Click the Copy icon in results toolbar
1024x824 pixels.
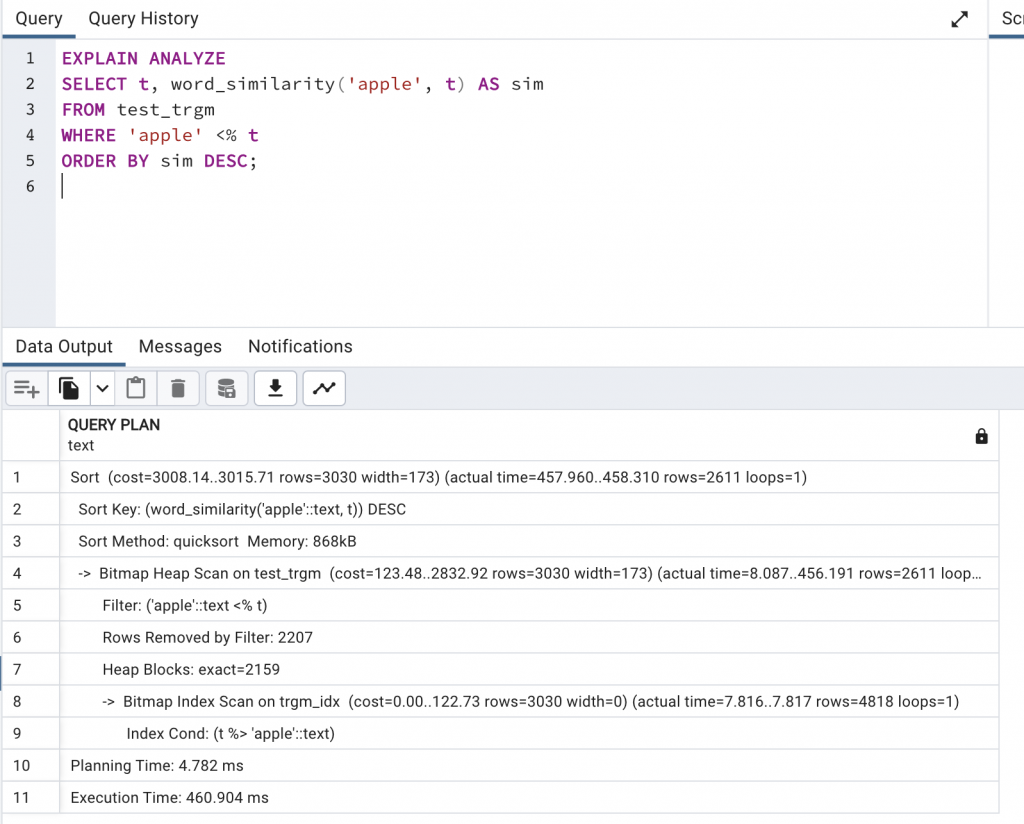click(69, 388)
